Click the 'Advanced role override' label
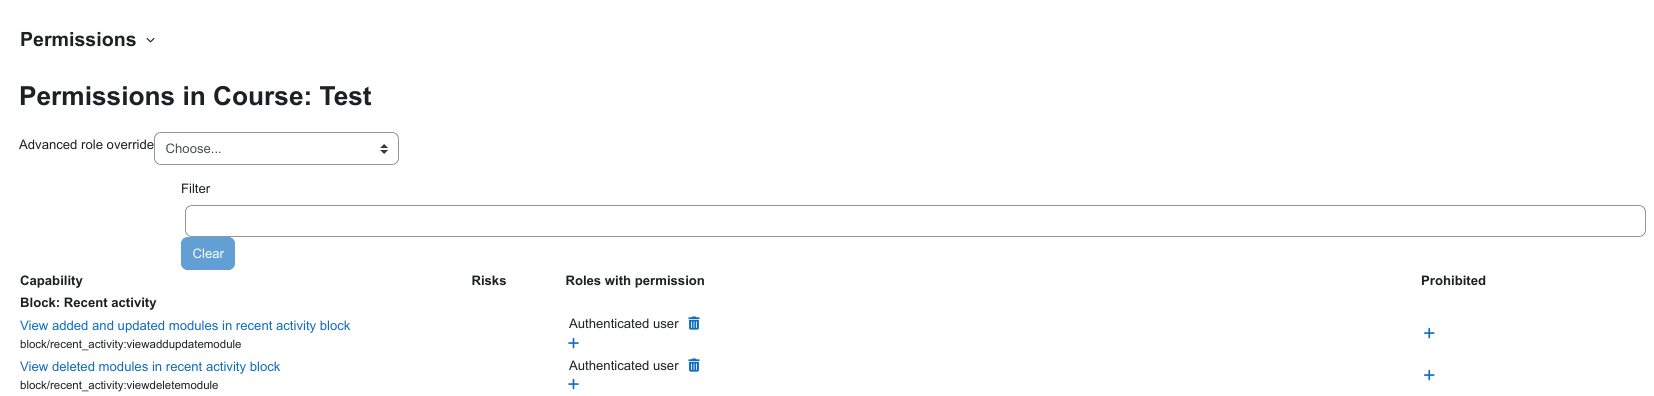Screen dimensions: 1654x396 [86, 144]
